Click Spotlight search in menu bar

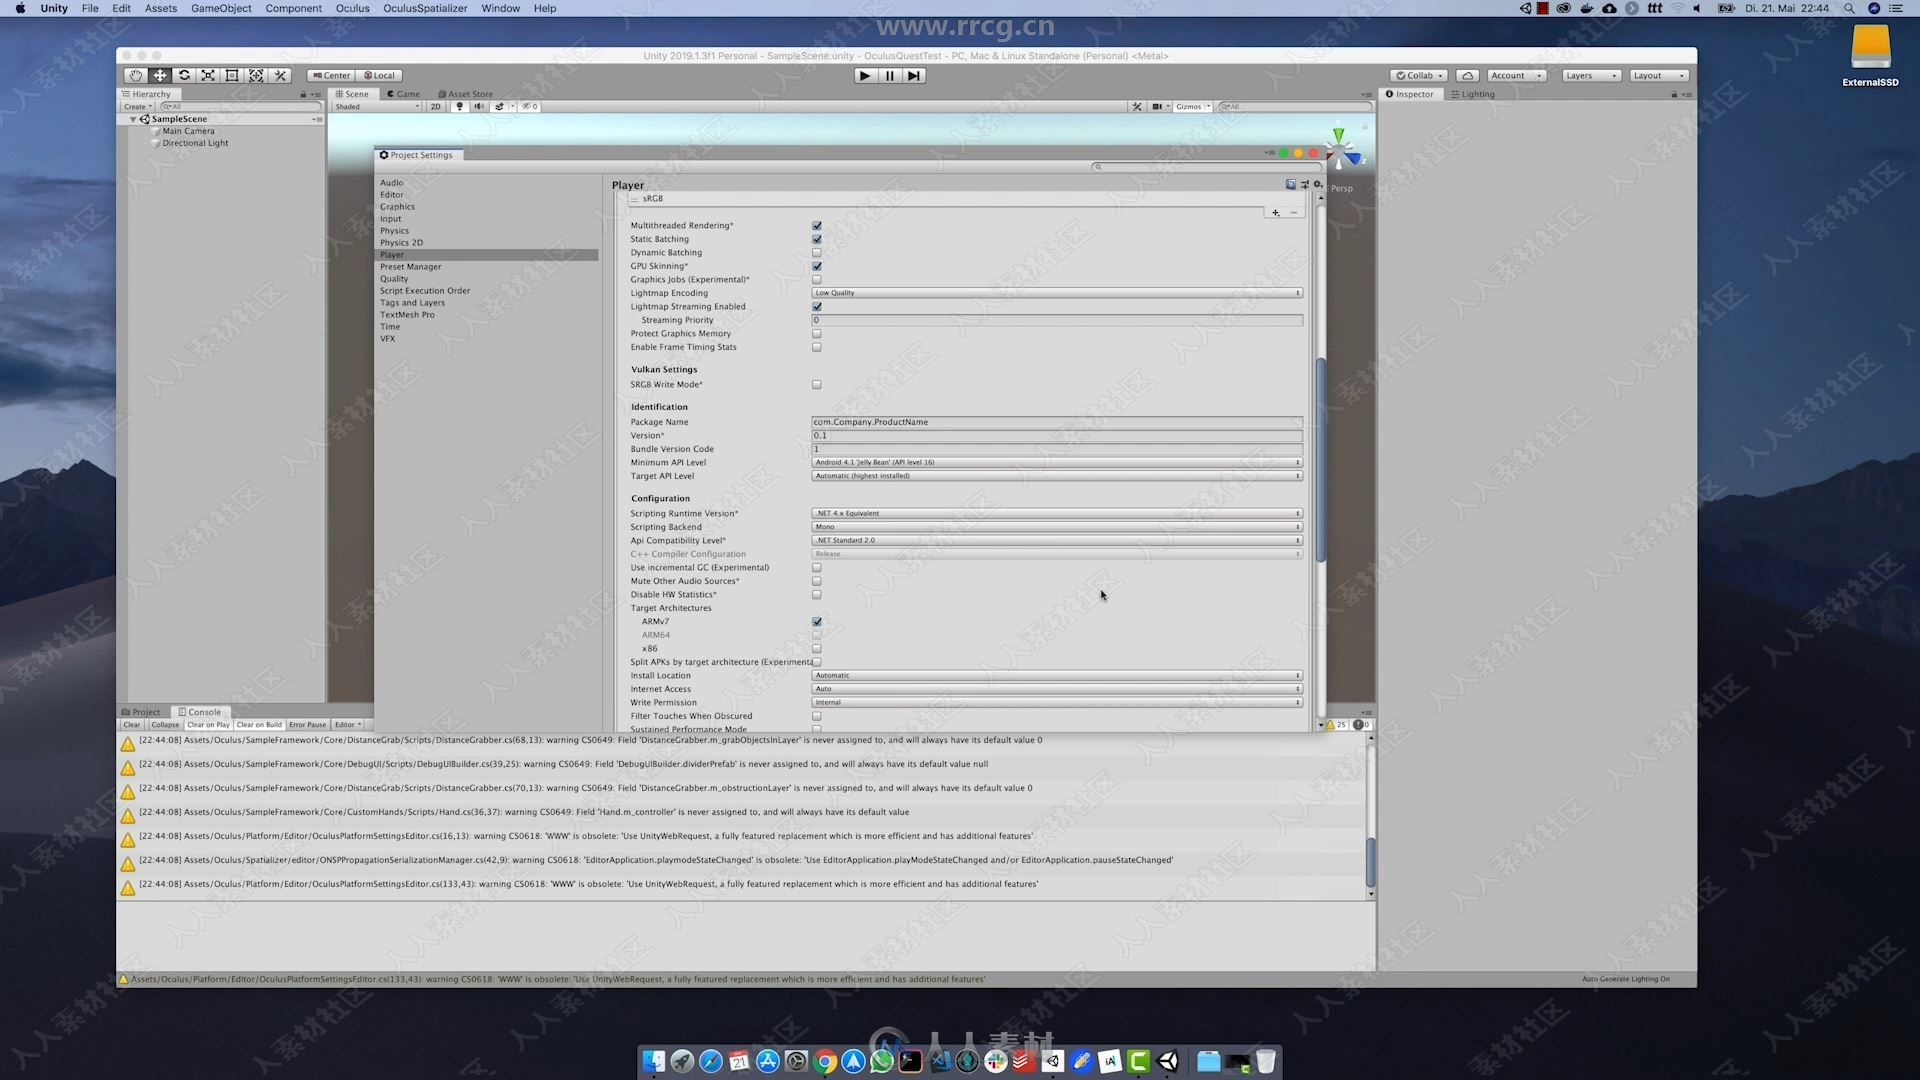coord(1849,8)
